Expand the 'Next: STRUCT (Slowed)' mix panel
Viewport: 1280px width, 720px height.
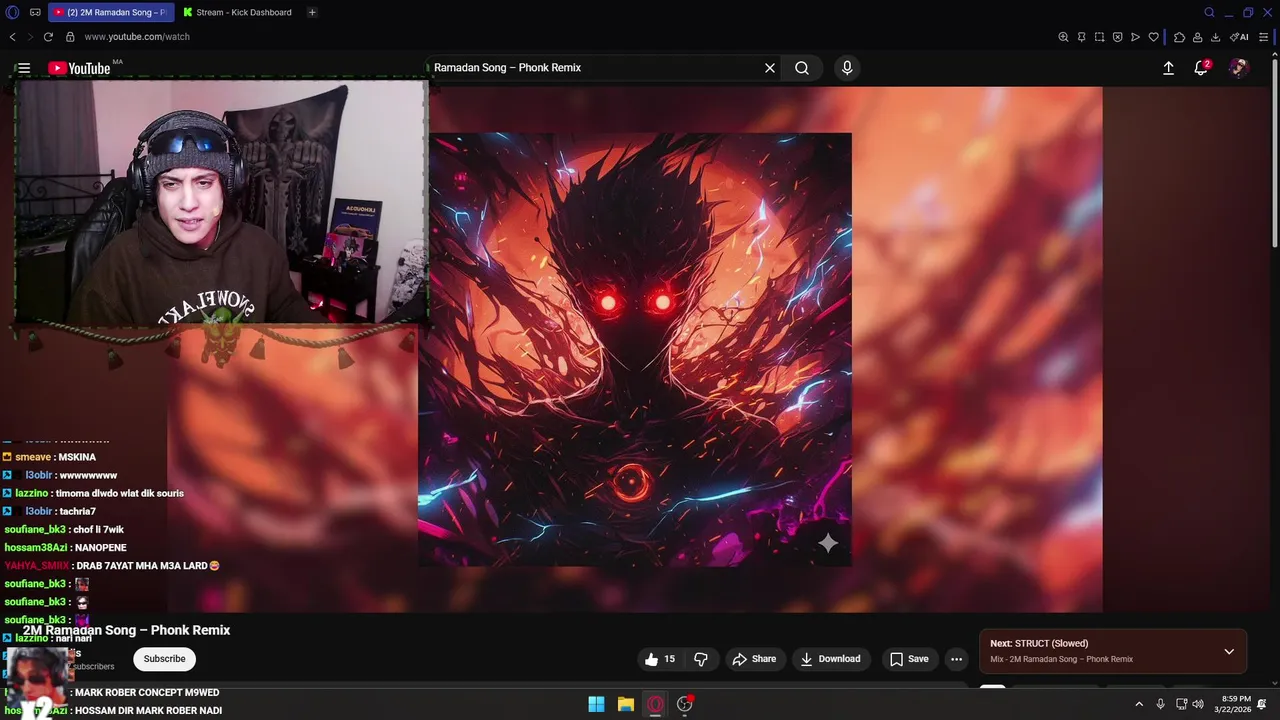[1229, 651]
